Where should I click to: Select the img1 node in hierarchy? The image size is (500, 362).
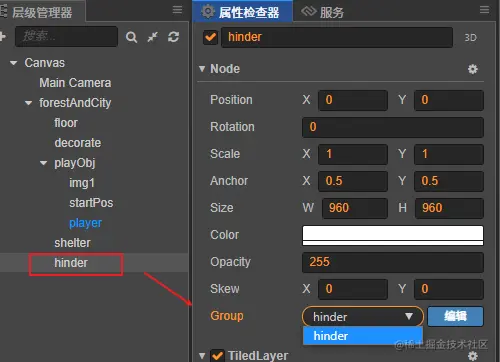(x=82, y=183)
